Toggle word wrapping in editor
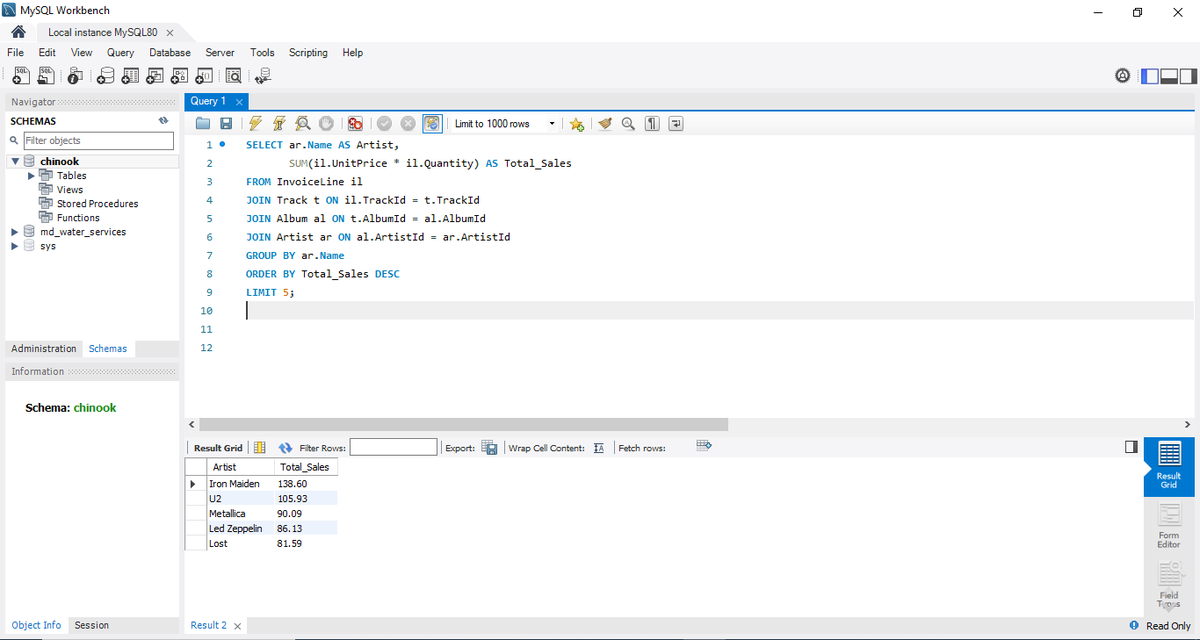The image size is (1200, 640). pyautogui.click(x=676, y=124)
